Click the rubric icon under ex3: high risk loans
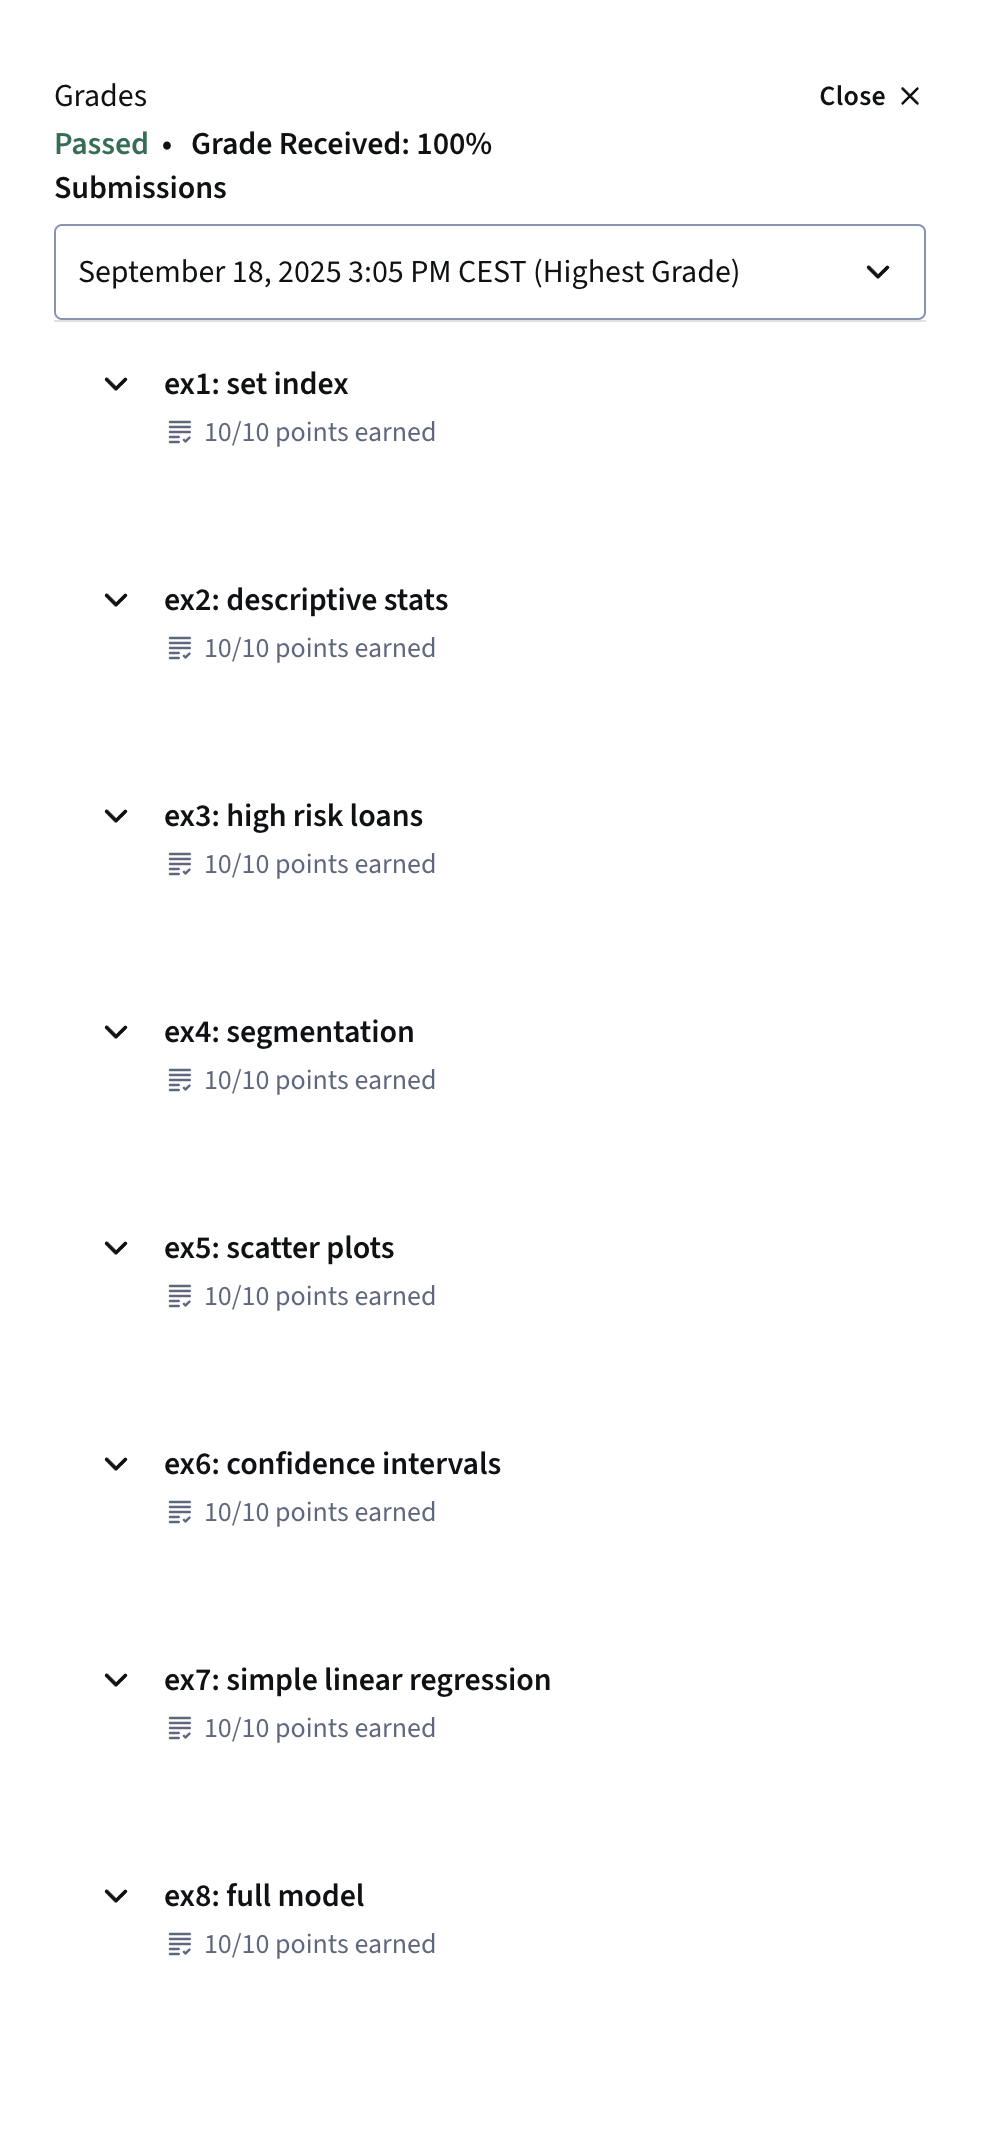998x2150 pixels. [180, 864]
